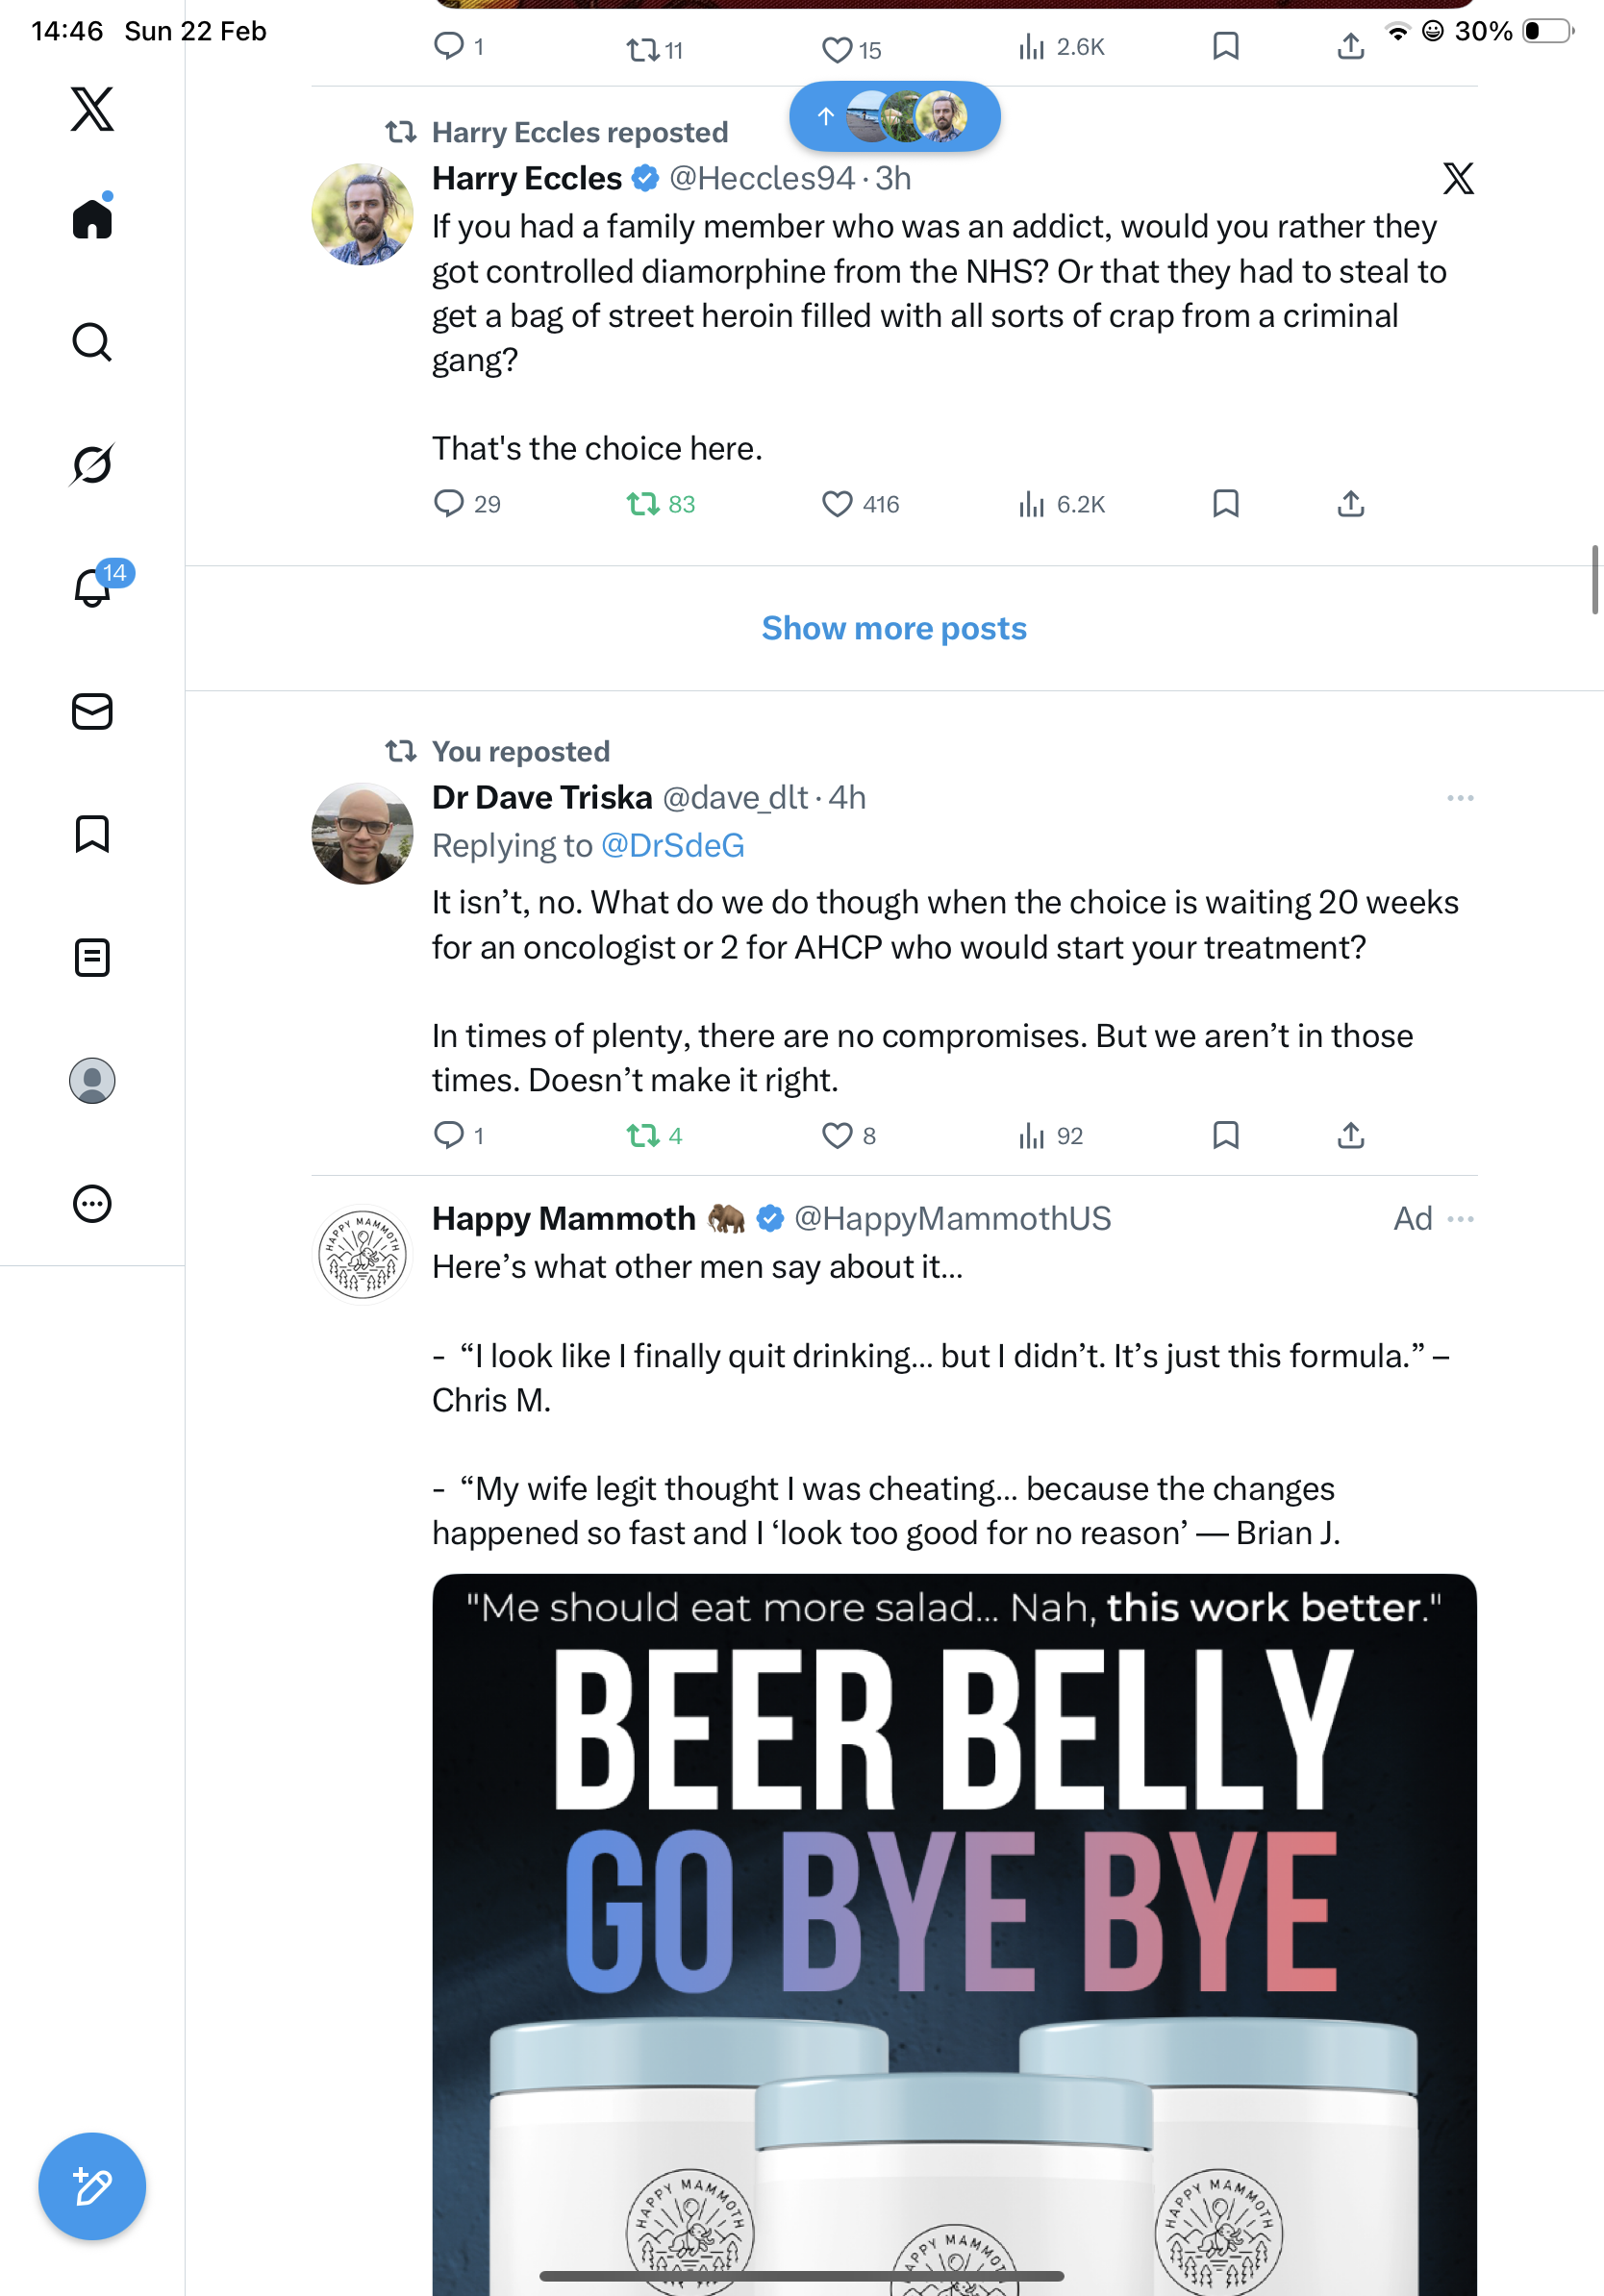This screenshot has height=2296, width=1604.
Task: Open Bookmarks in the left sidebar
Action: pyautogui.click(x=92, y=834)
